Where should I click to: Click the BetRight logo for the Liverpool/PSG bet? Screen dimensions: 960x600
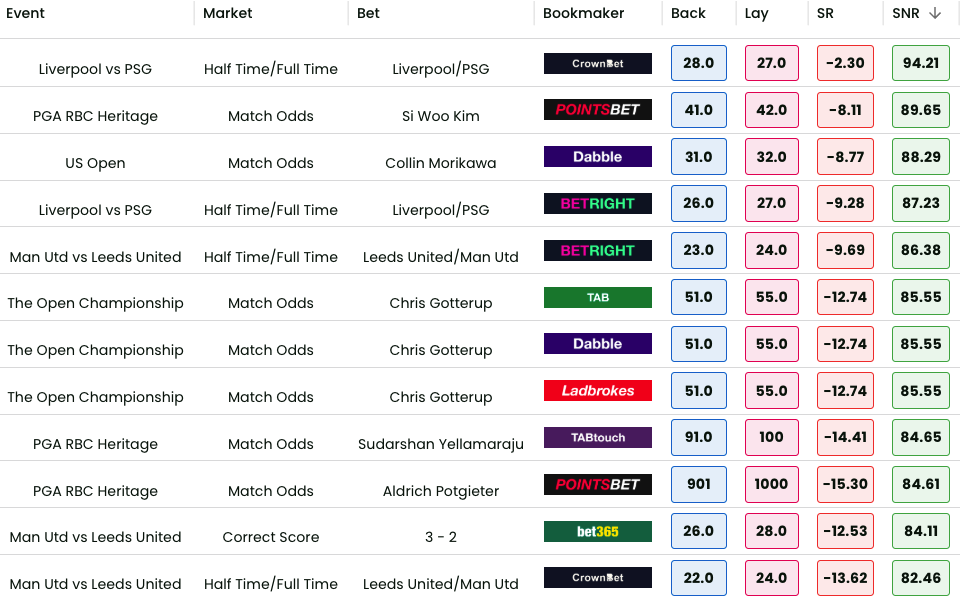tap(598, 204)
